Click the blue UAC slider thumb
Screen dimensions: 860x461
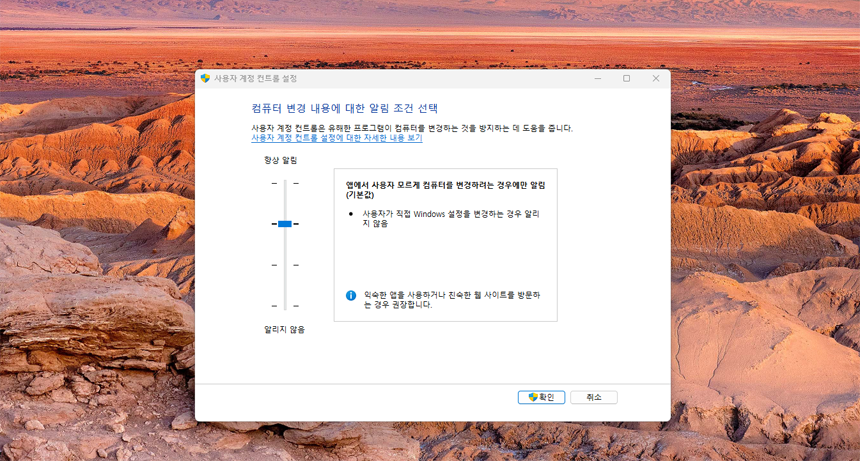point(285,224)
